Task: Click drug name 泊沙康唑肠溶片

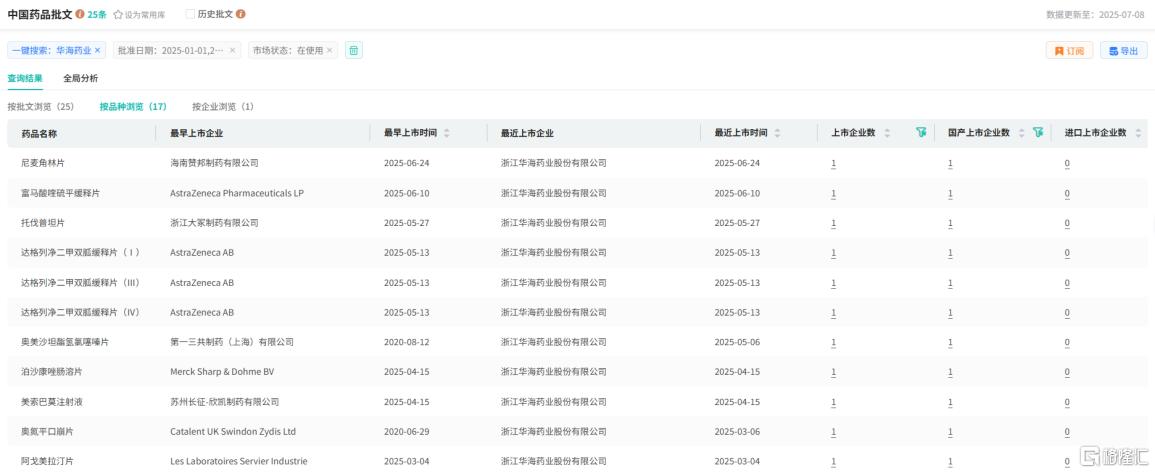Action: pos(52,372)
